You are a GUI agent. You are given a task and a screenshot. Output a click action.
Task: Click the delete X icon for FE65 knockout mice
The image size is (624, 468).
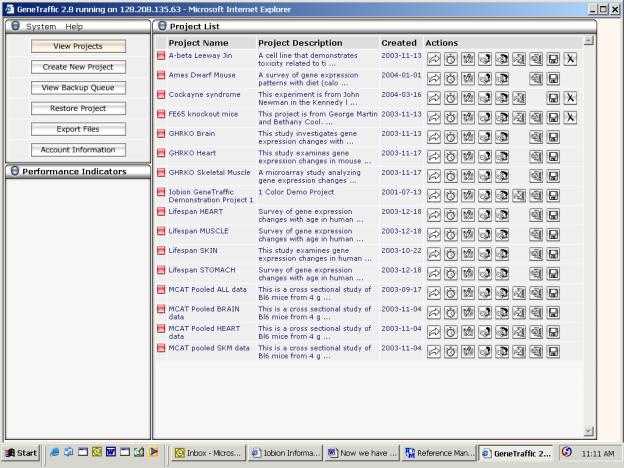click(570, 117)
